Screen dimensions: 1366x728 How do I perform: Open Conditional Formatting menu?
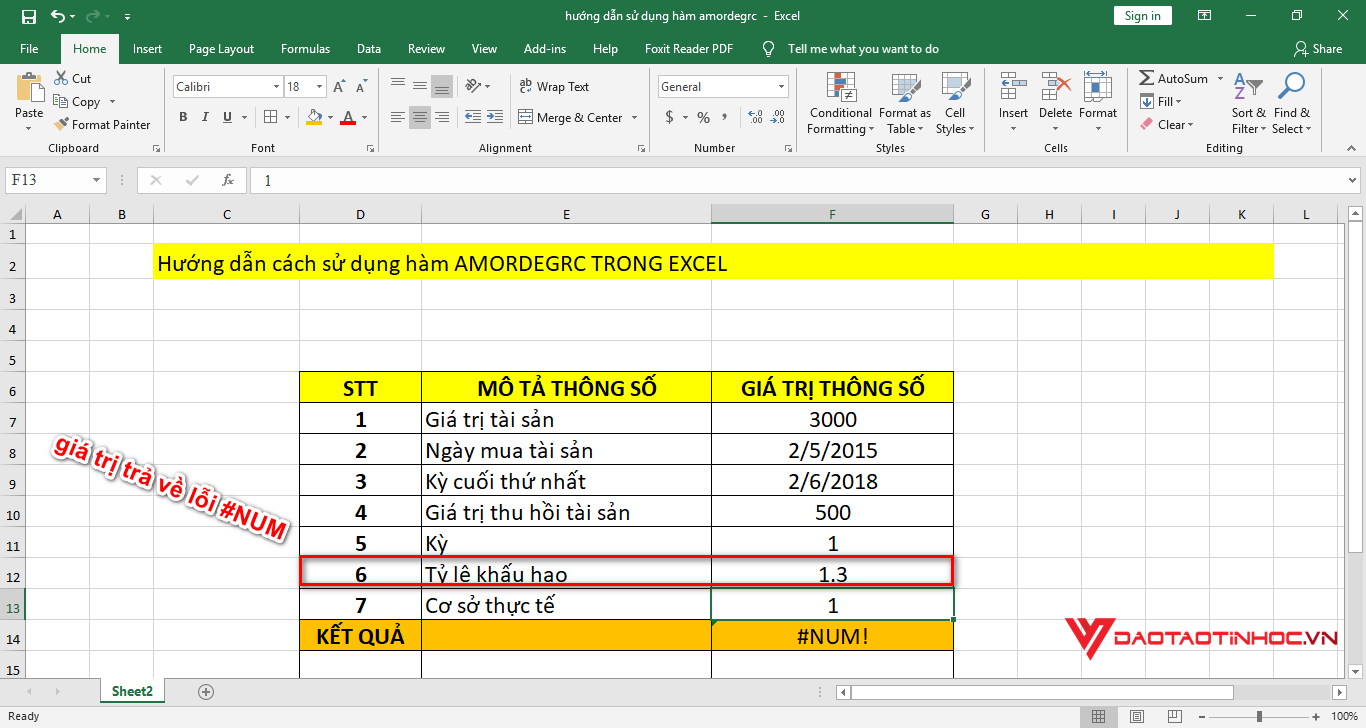[x=840, y=105]
